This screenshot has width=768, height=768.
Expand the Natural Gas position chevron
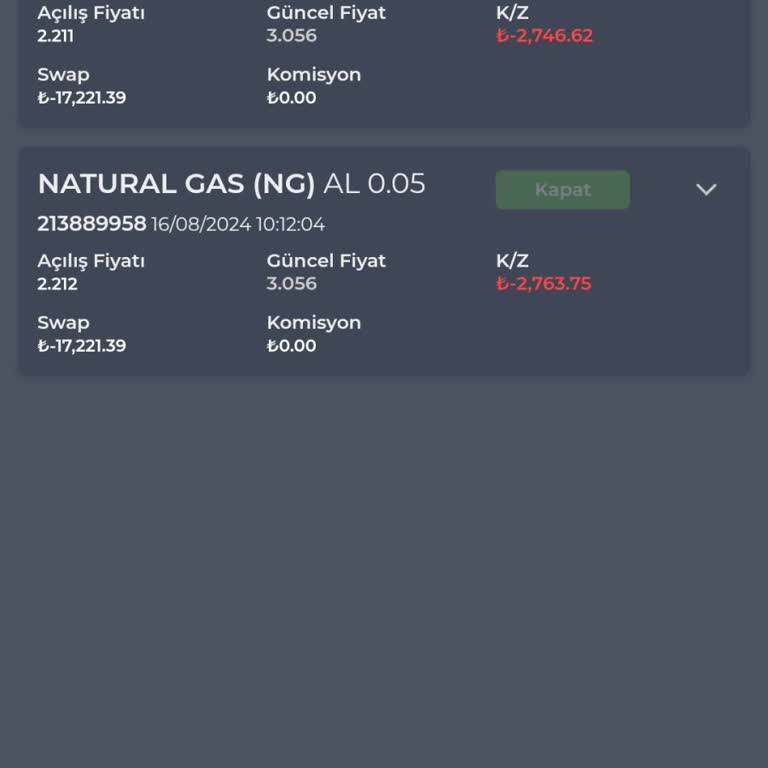pyautogui.click(x=706, y=190)
